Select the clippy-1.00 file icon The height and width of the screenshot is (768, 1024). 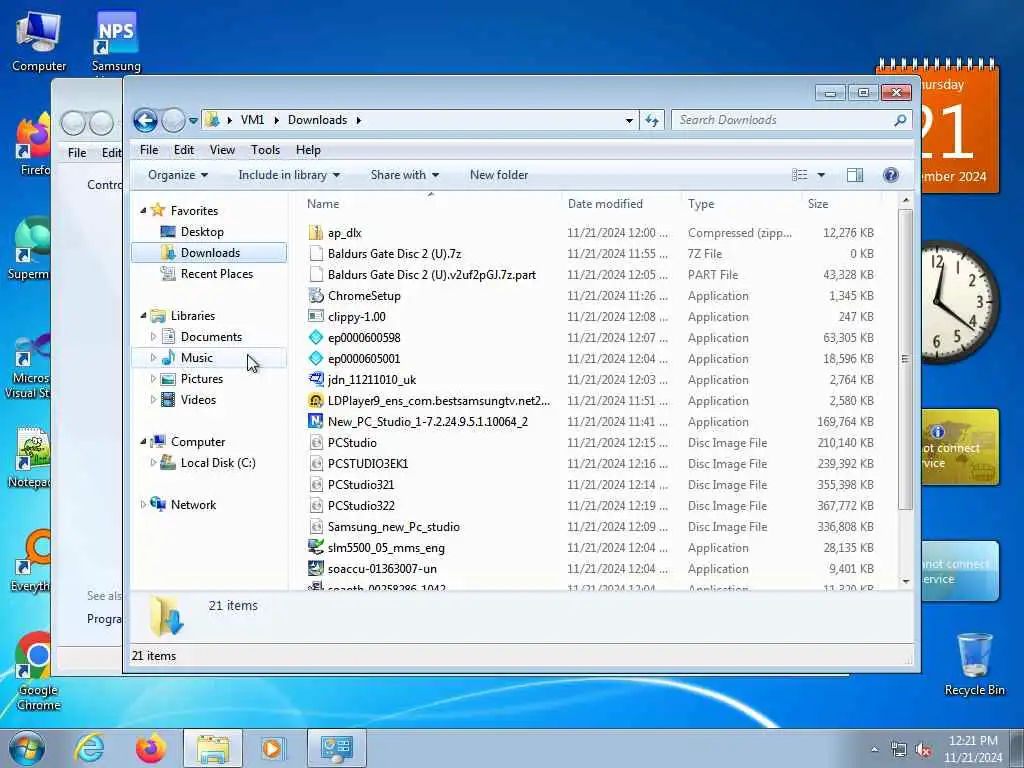click(315, 316)
